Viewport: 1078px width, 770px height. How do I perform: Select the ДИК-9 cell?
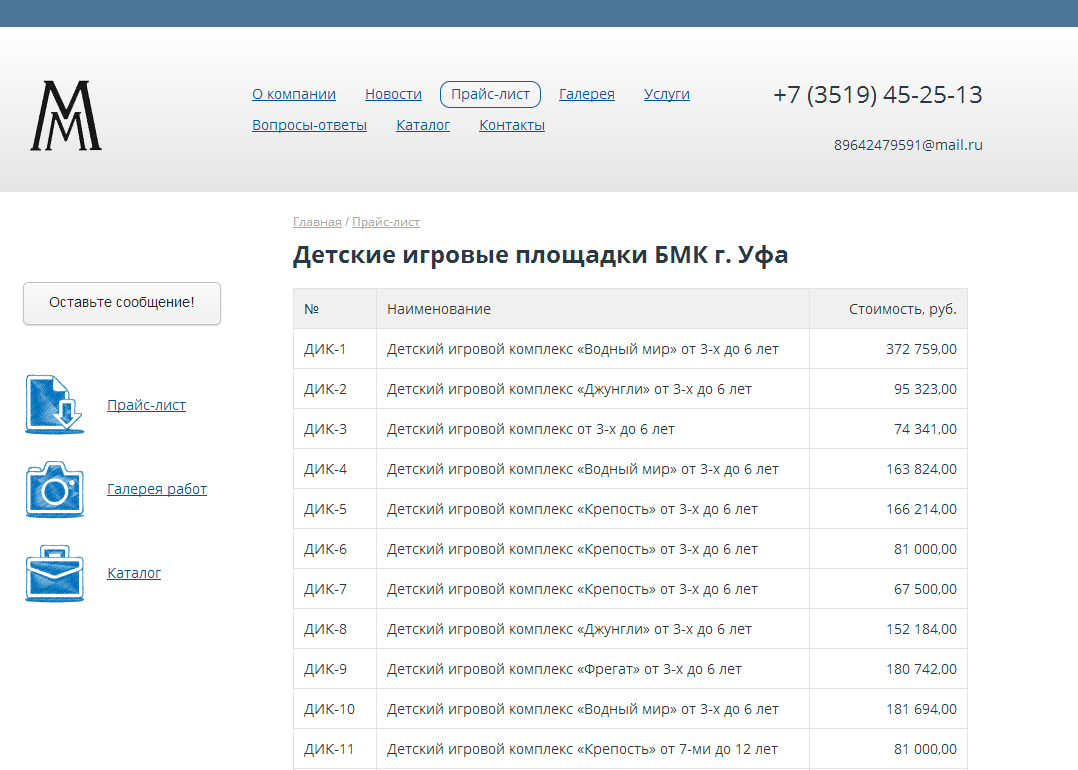[x=335, y=668]
